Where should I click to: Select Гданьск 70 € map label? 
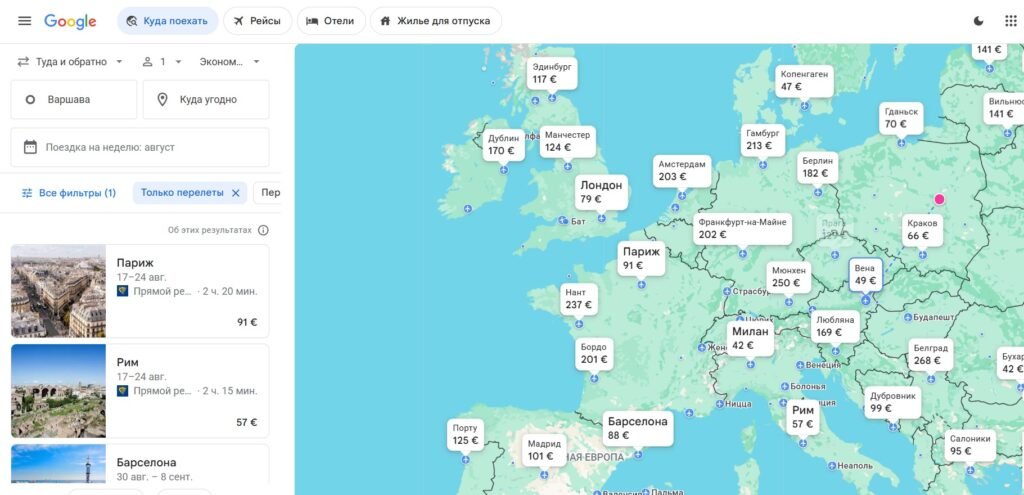pyautogui.click(x=901, y=118)
